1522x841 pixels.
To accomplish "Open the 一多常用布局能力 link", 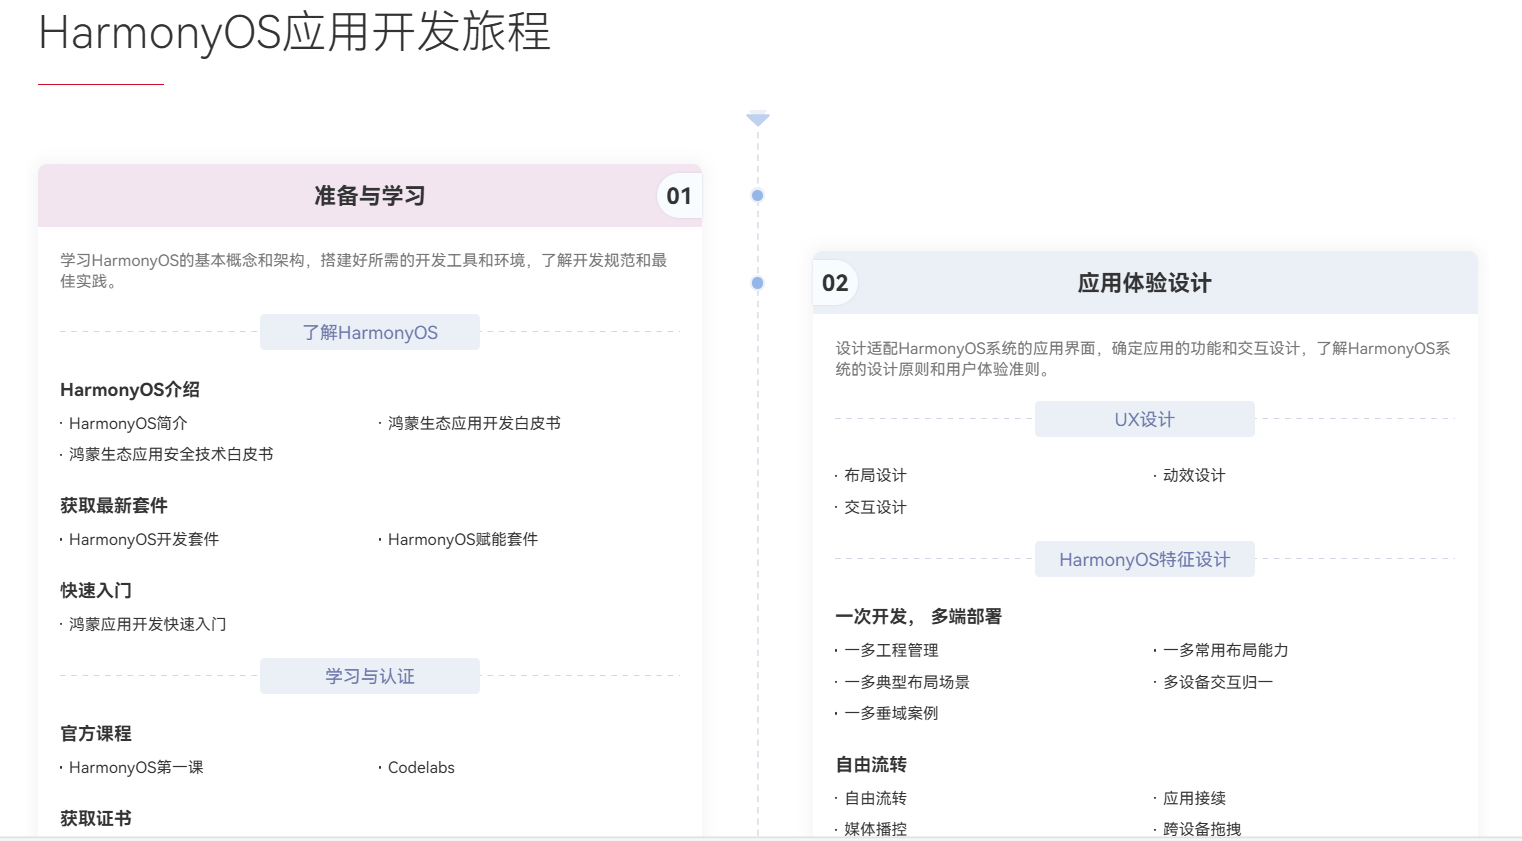I will point(1225,651).
